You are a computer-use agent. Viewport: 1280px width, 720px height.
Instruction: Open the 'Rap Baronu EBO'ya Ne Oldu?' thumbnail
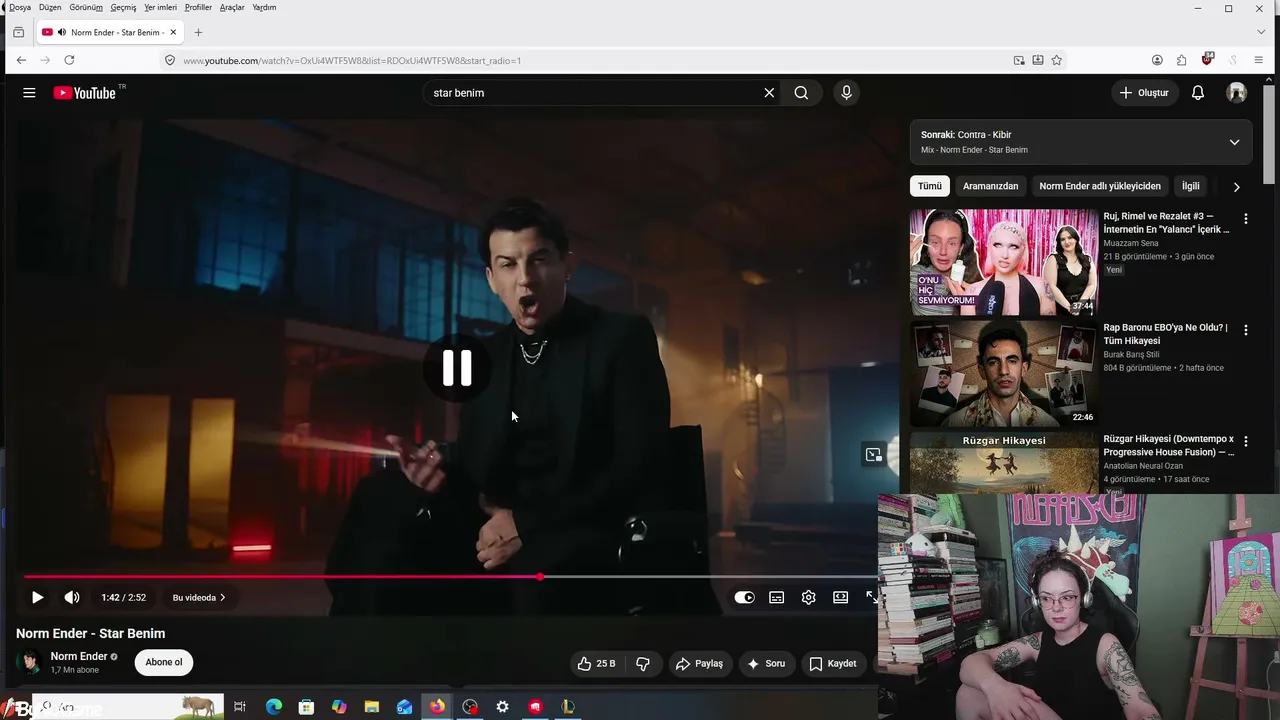tap(1003, 373)
